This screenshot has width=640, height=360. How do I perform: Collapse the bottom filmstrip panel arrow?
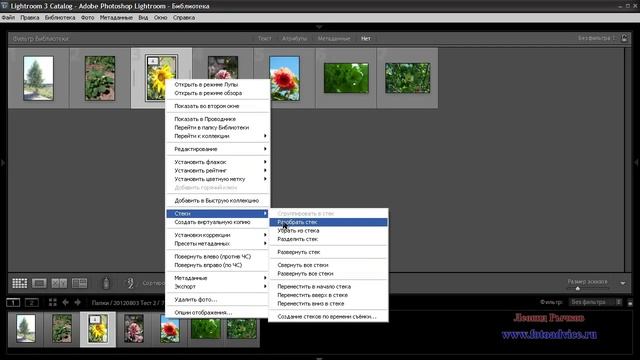pos(319,358)
